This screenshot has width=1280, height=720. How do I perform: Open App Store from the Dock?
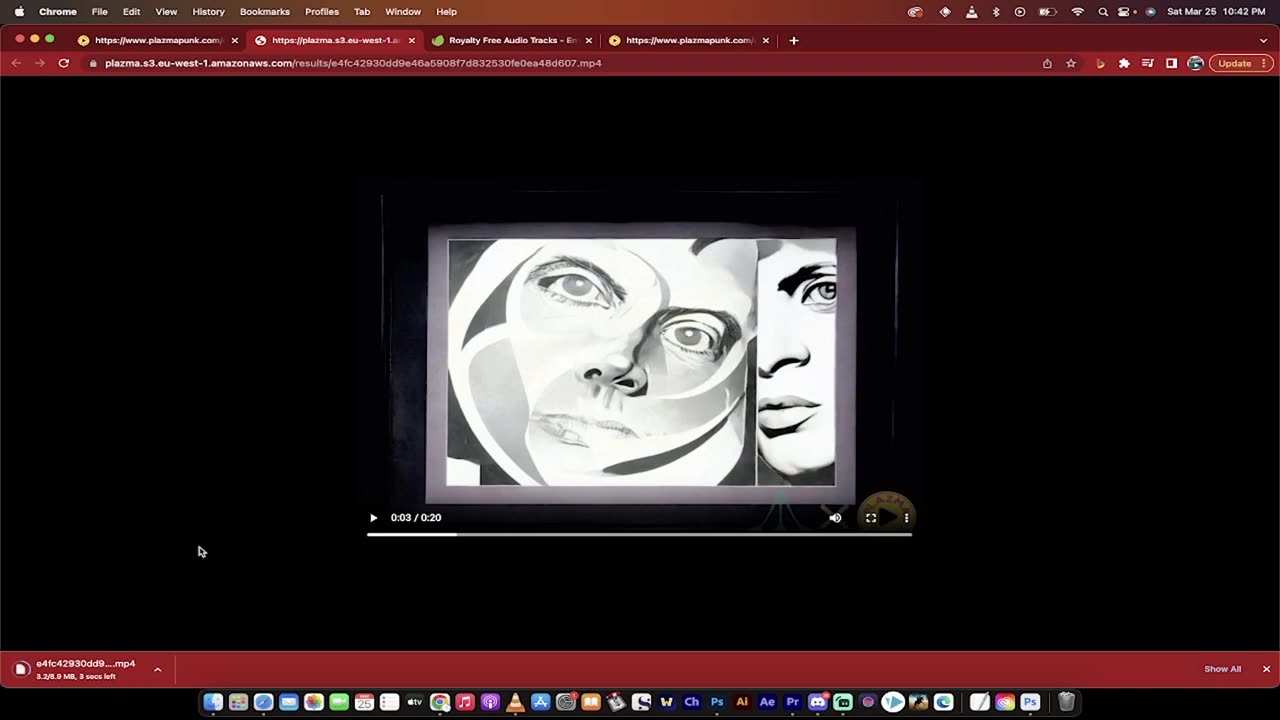540,702
